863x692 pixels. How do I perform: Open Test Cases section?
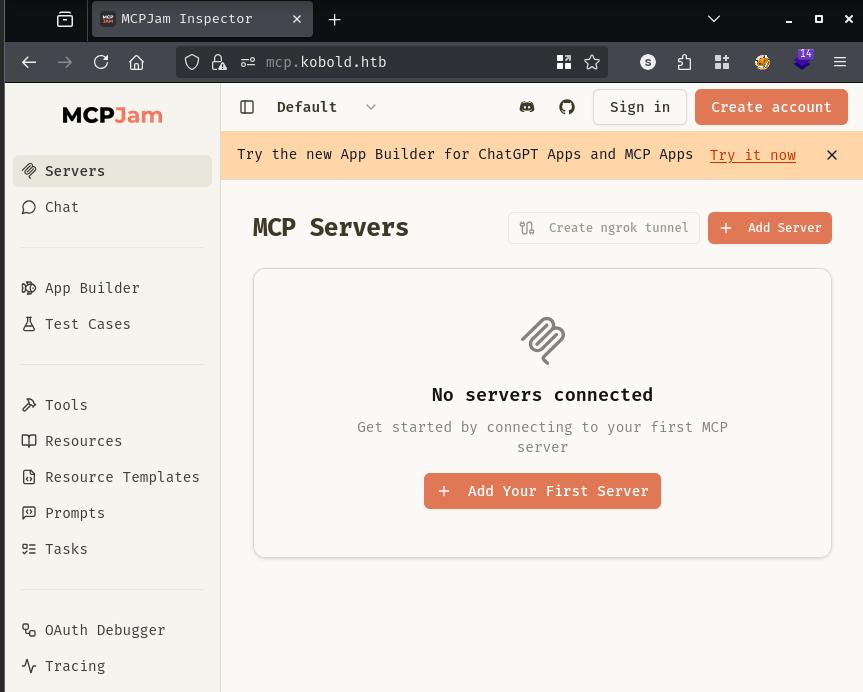tap(112, 324)
